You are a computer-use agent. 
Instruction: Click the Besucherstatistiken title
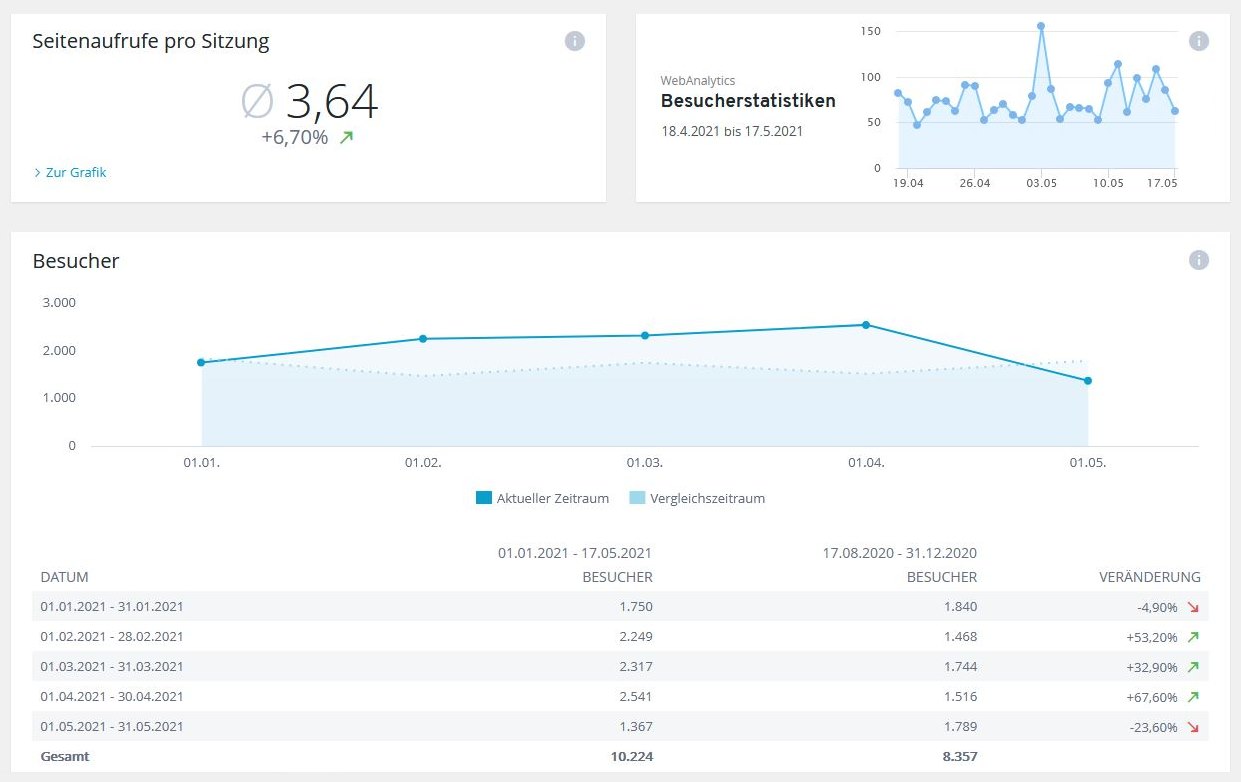coord(748,101)
